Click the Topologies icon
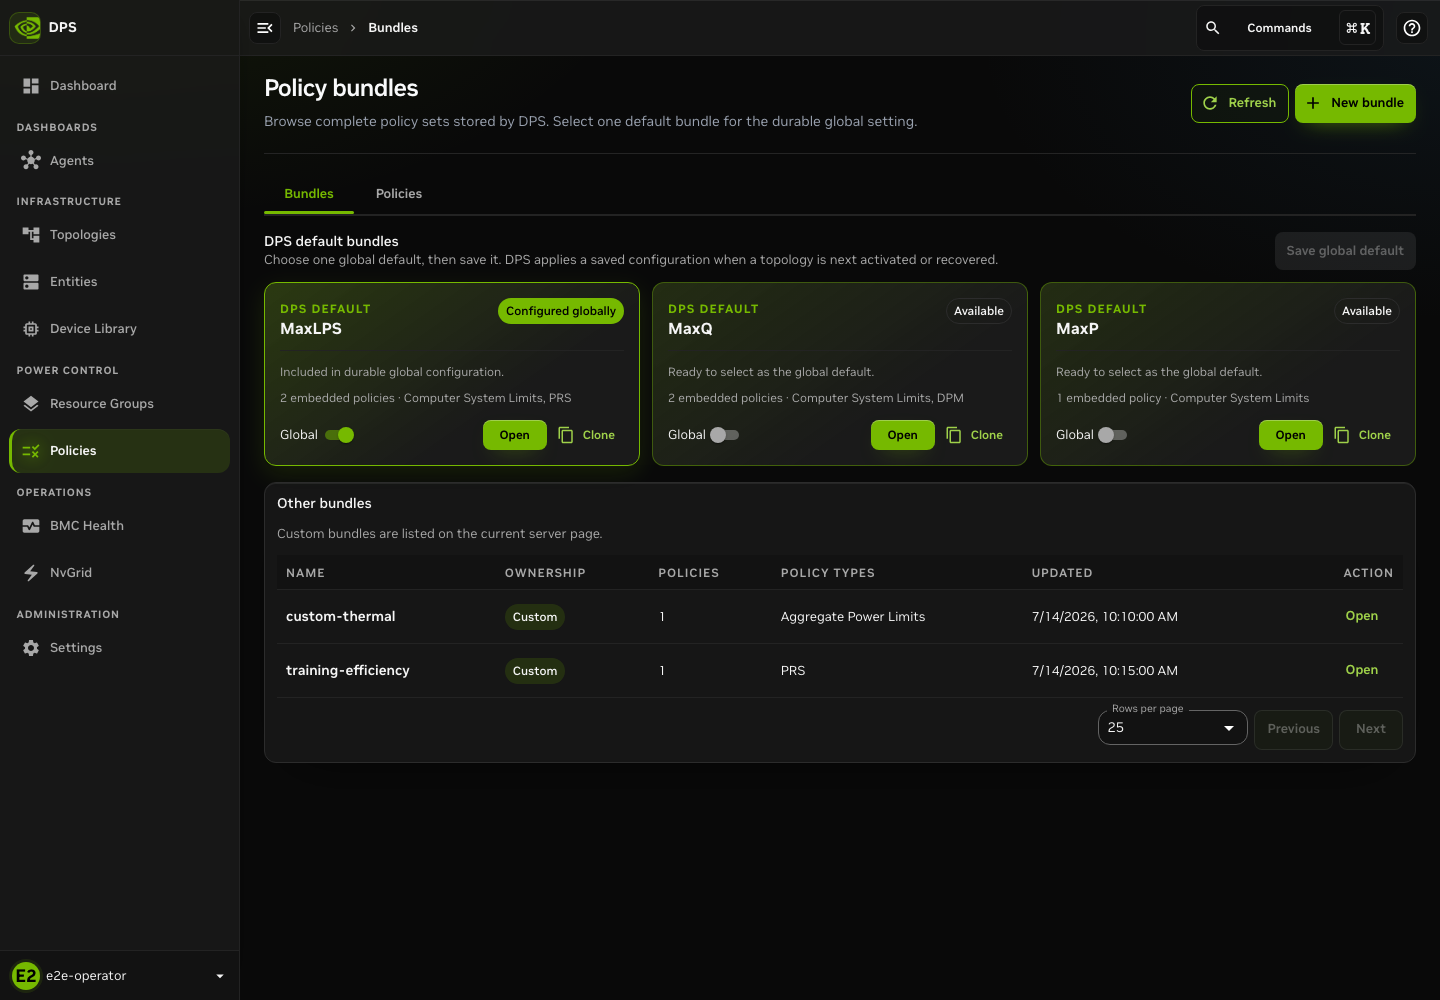 pos(31,234)
